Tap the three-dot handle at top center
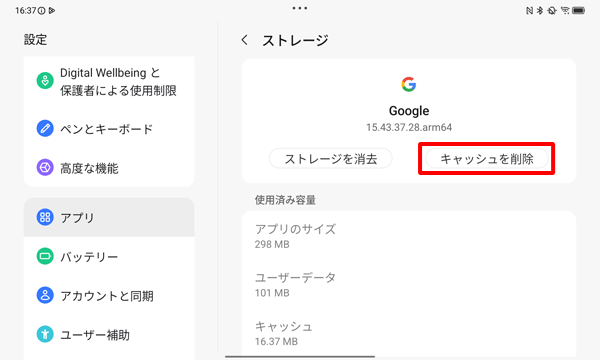The image size is (600, 360). click(x=300, y=8)
